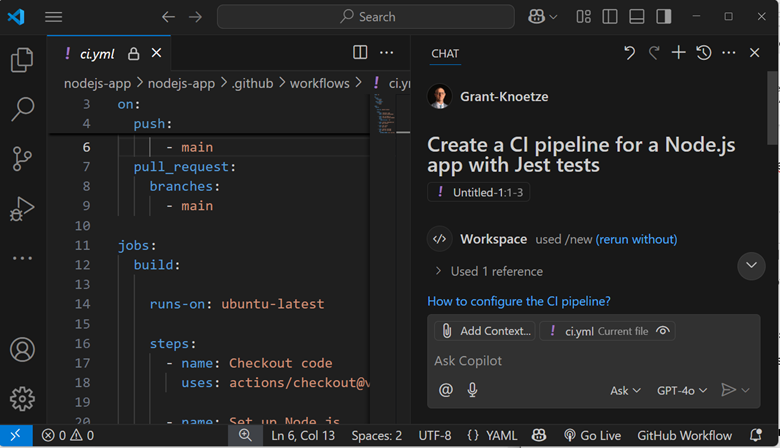This screenshot has height=448, width=780.
Task: Open the GPT-4o model dropdown
Action: tap(682, 390)
